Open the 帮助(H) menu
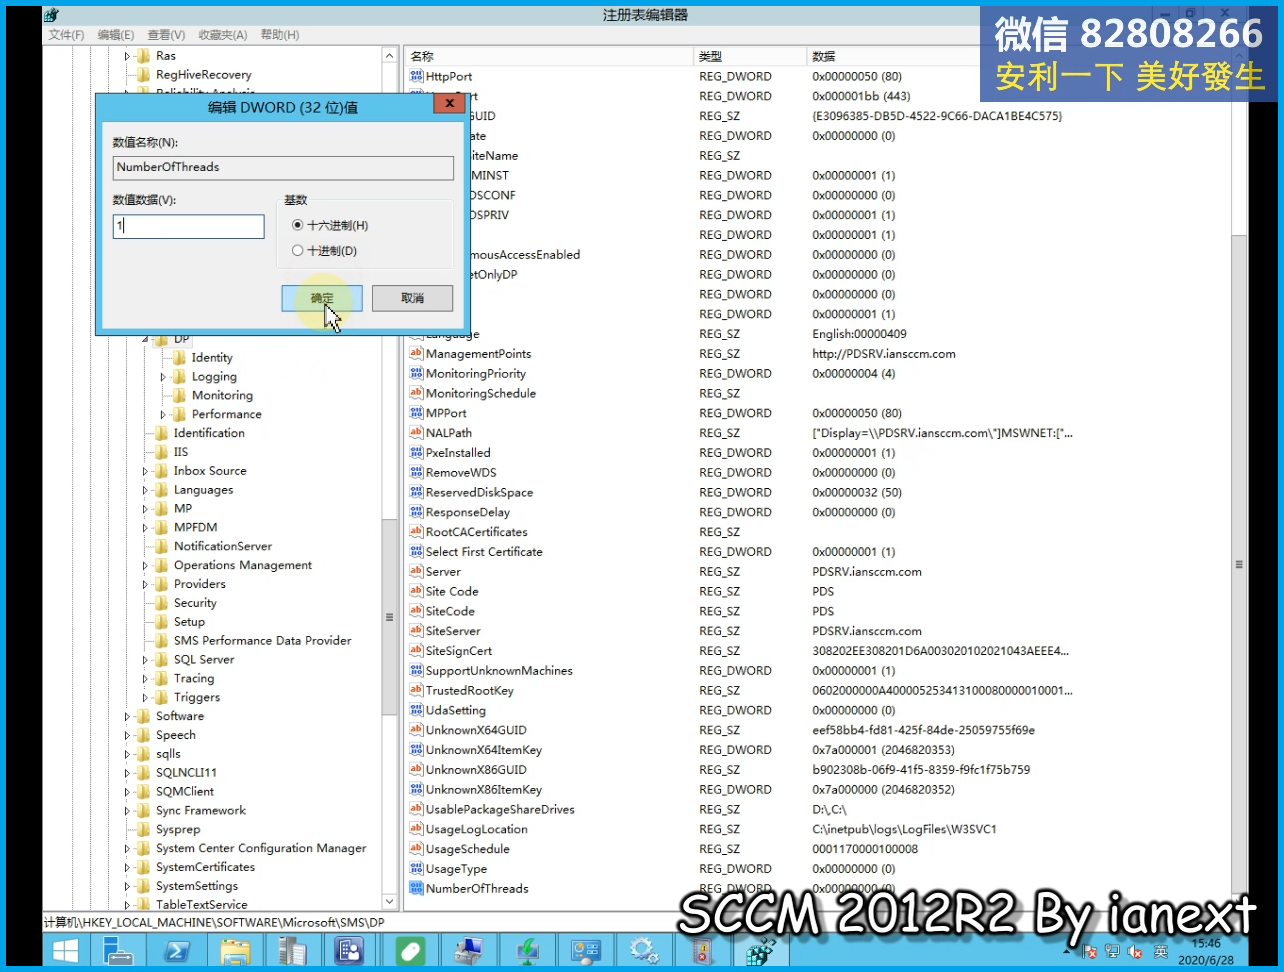This screenshot has height=972, width=1284. click(280, 35)
